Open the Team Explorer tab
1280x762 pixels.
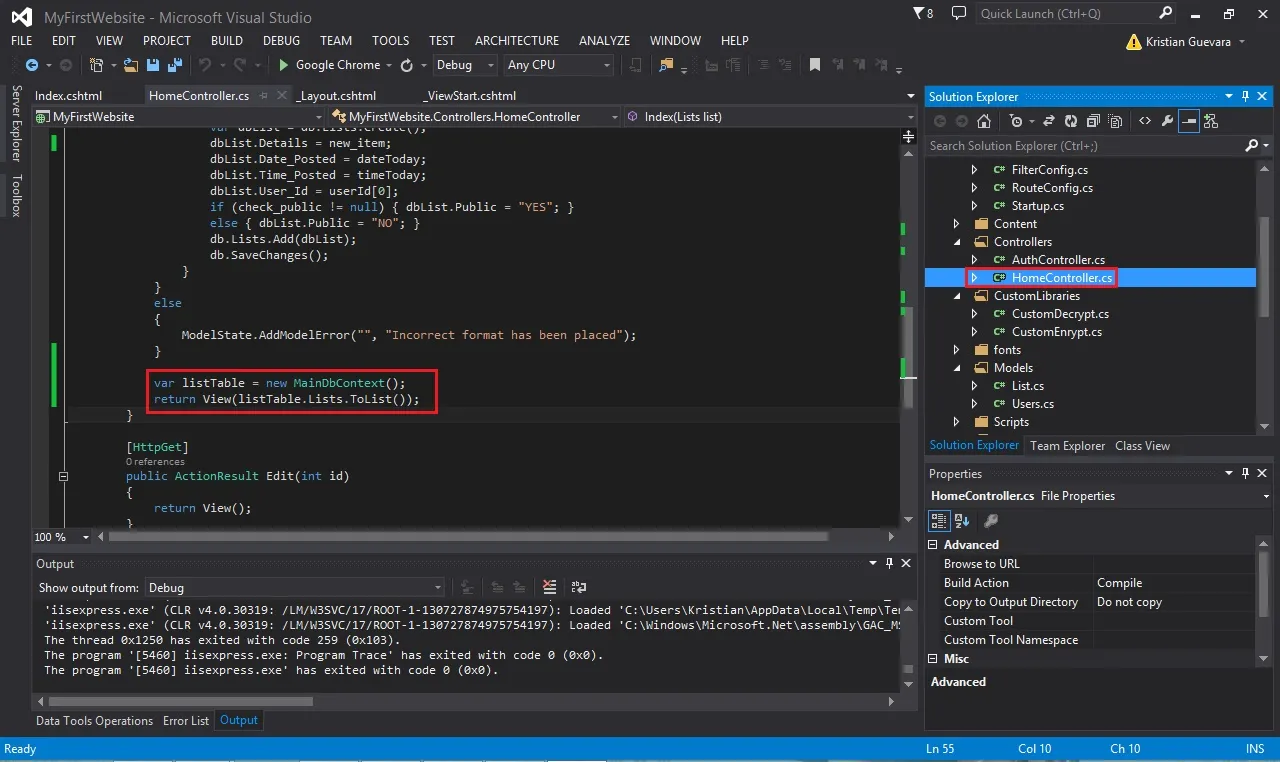(1068, 446)
